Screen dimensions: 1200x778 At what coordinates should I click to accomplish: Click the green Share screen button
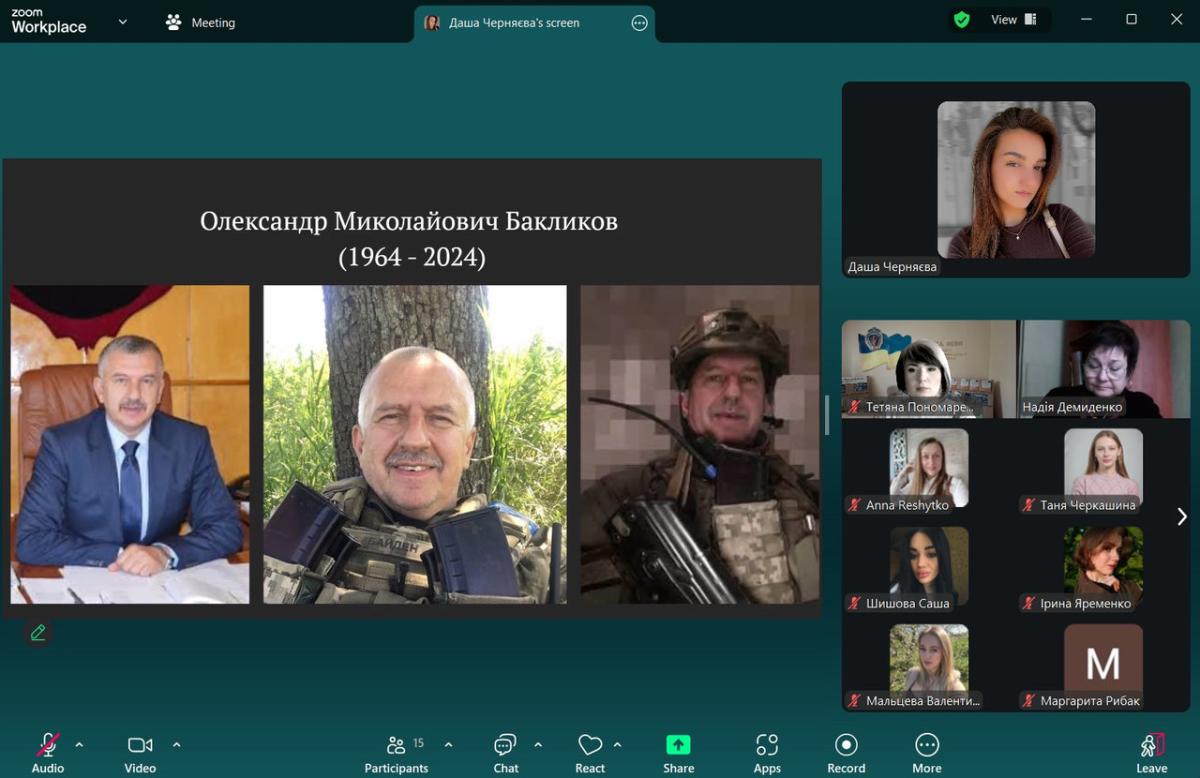[x=678, y=745]
